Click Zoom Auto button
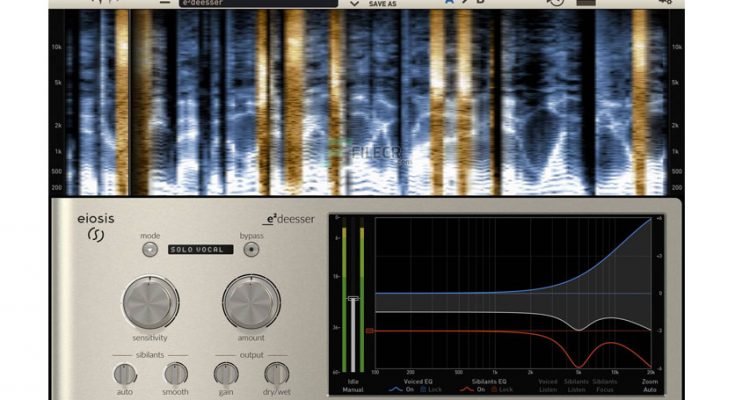The image size is (735, 400). (x=650, y=385)
